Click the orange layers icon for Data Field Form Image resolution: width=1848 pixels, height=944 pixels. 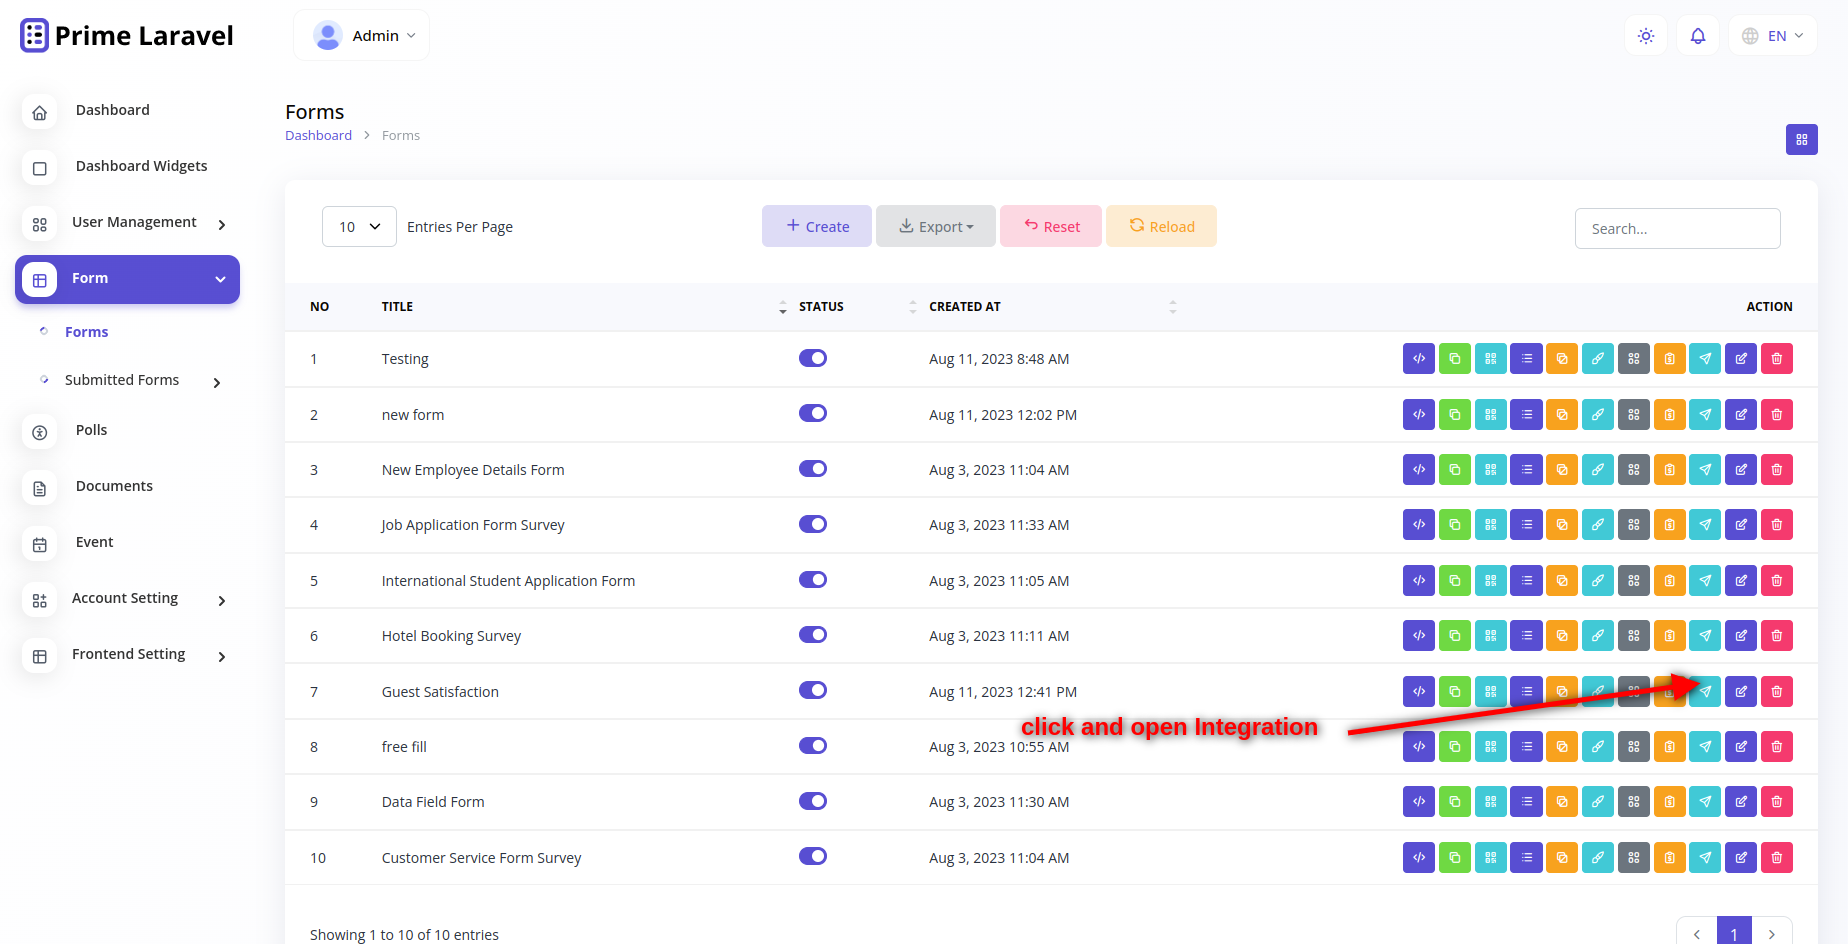(1562, 802)
